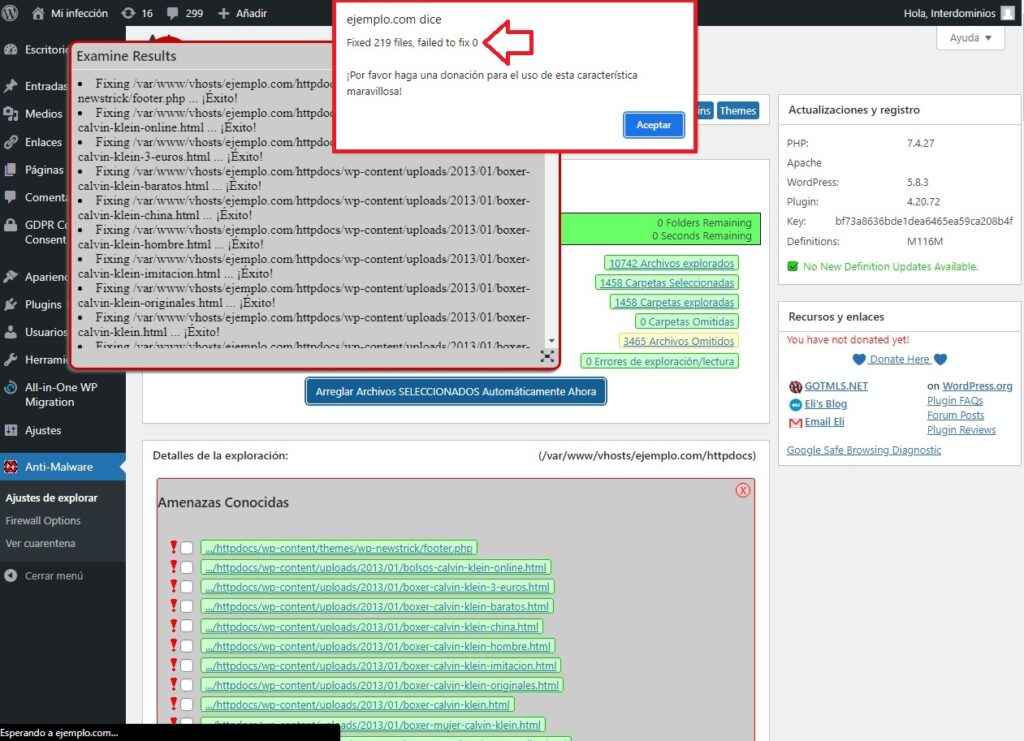Open WordPress.org link

977,386
